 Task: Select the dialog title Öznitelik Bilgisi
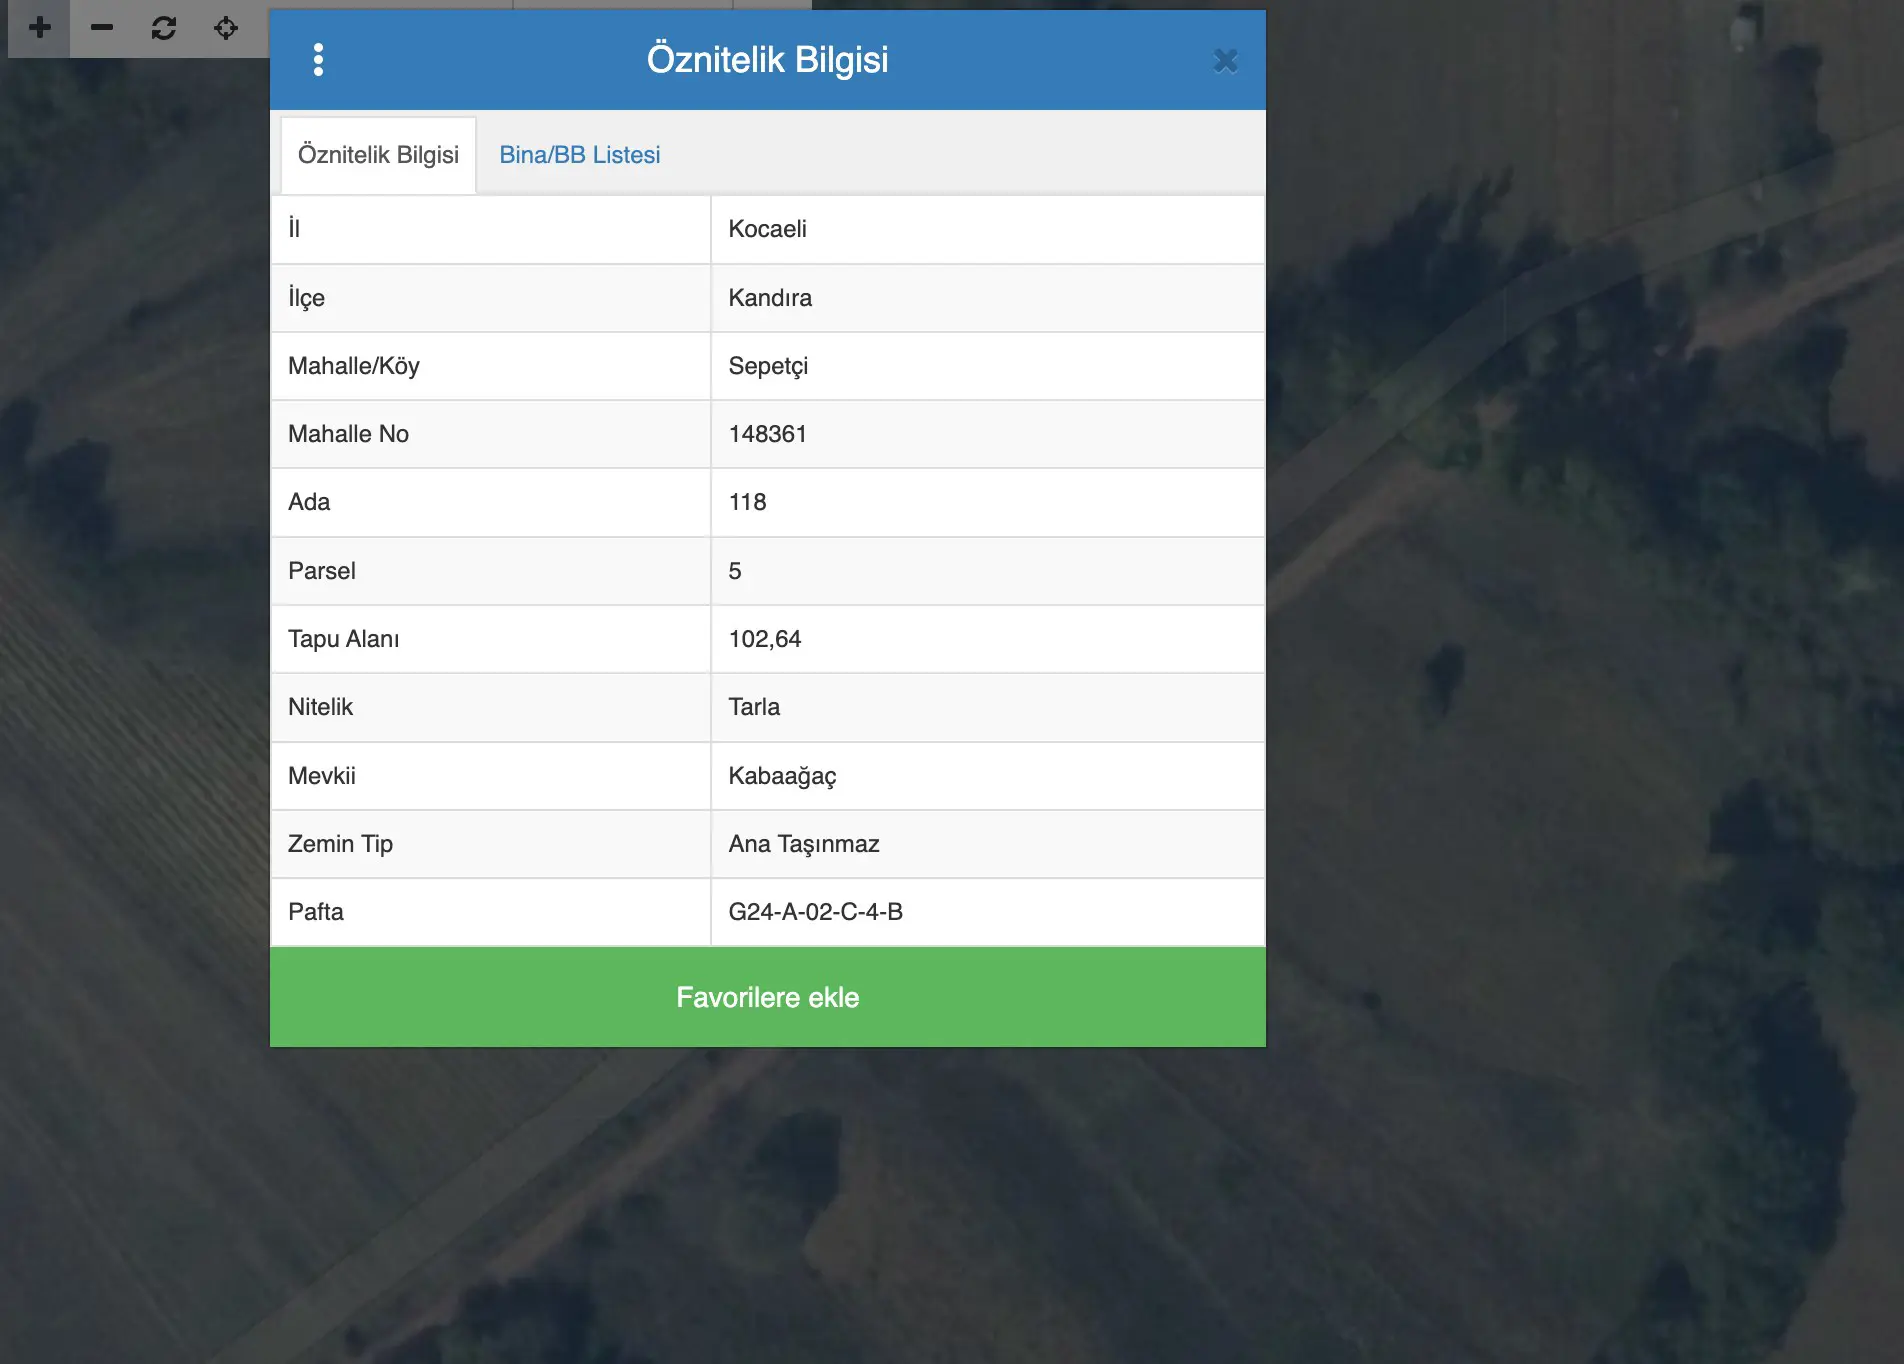pyautogui.click(x=768, y=59)
